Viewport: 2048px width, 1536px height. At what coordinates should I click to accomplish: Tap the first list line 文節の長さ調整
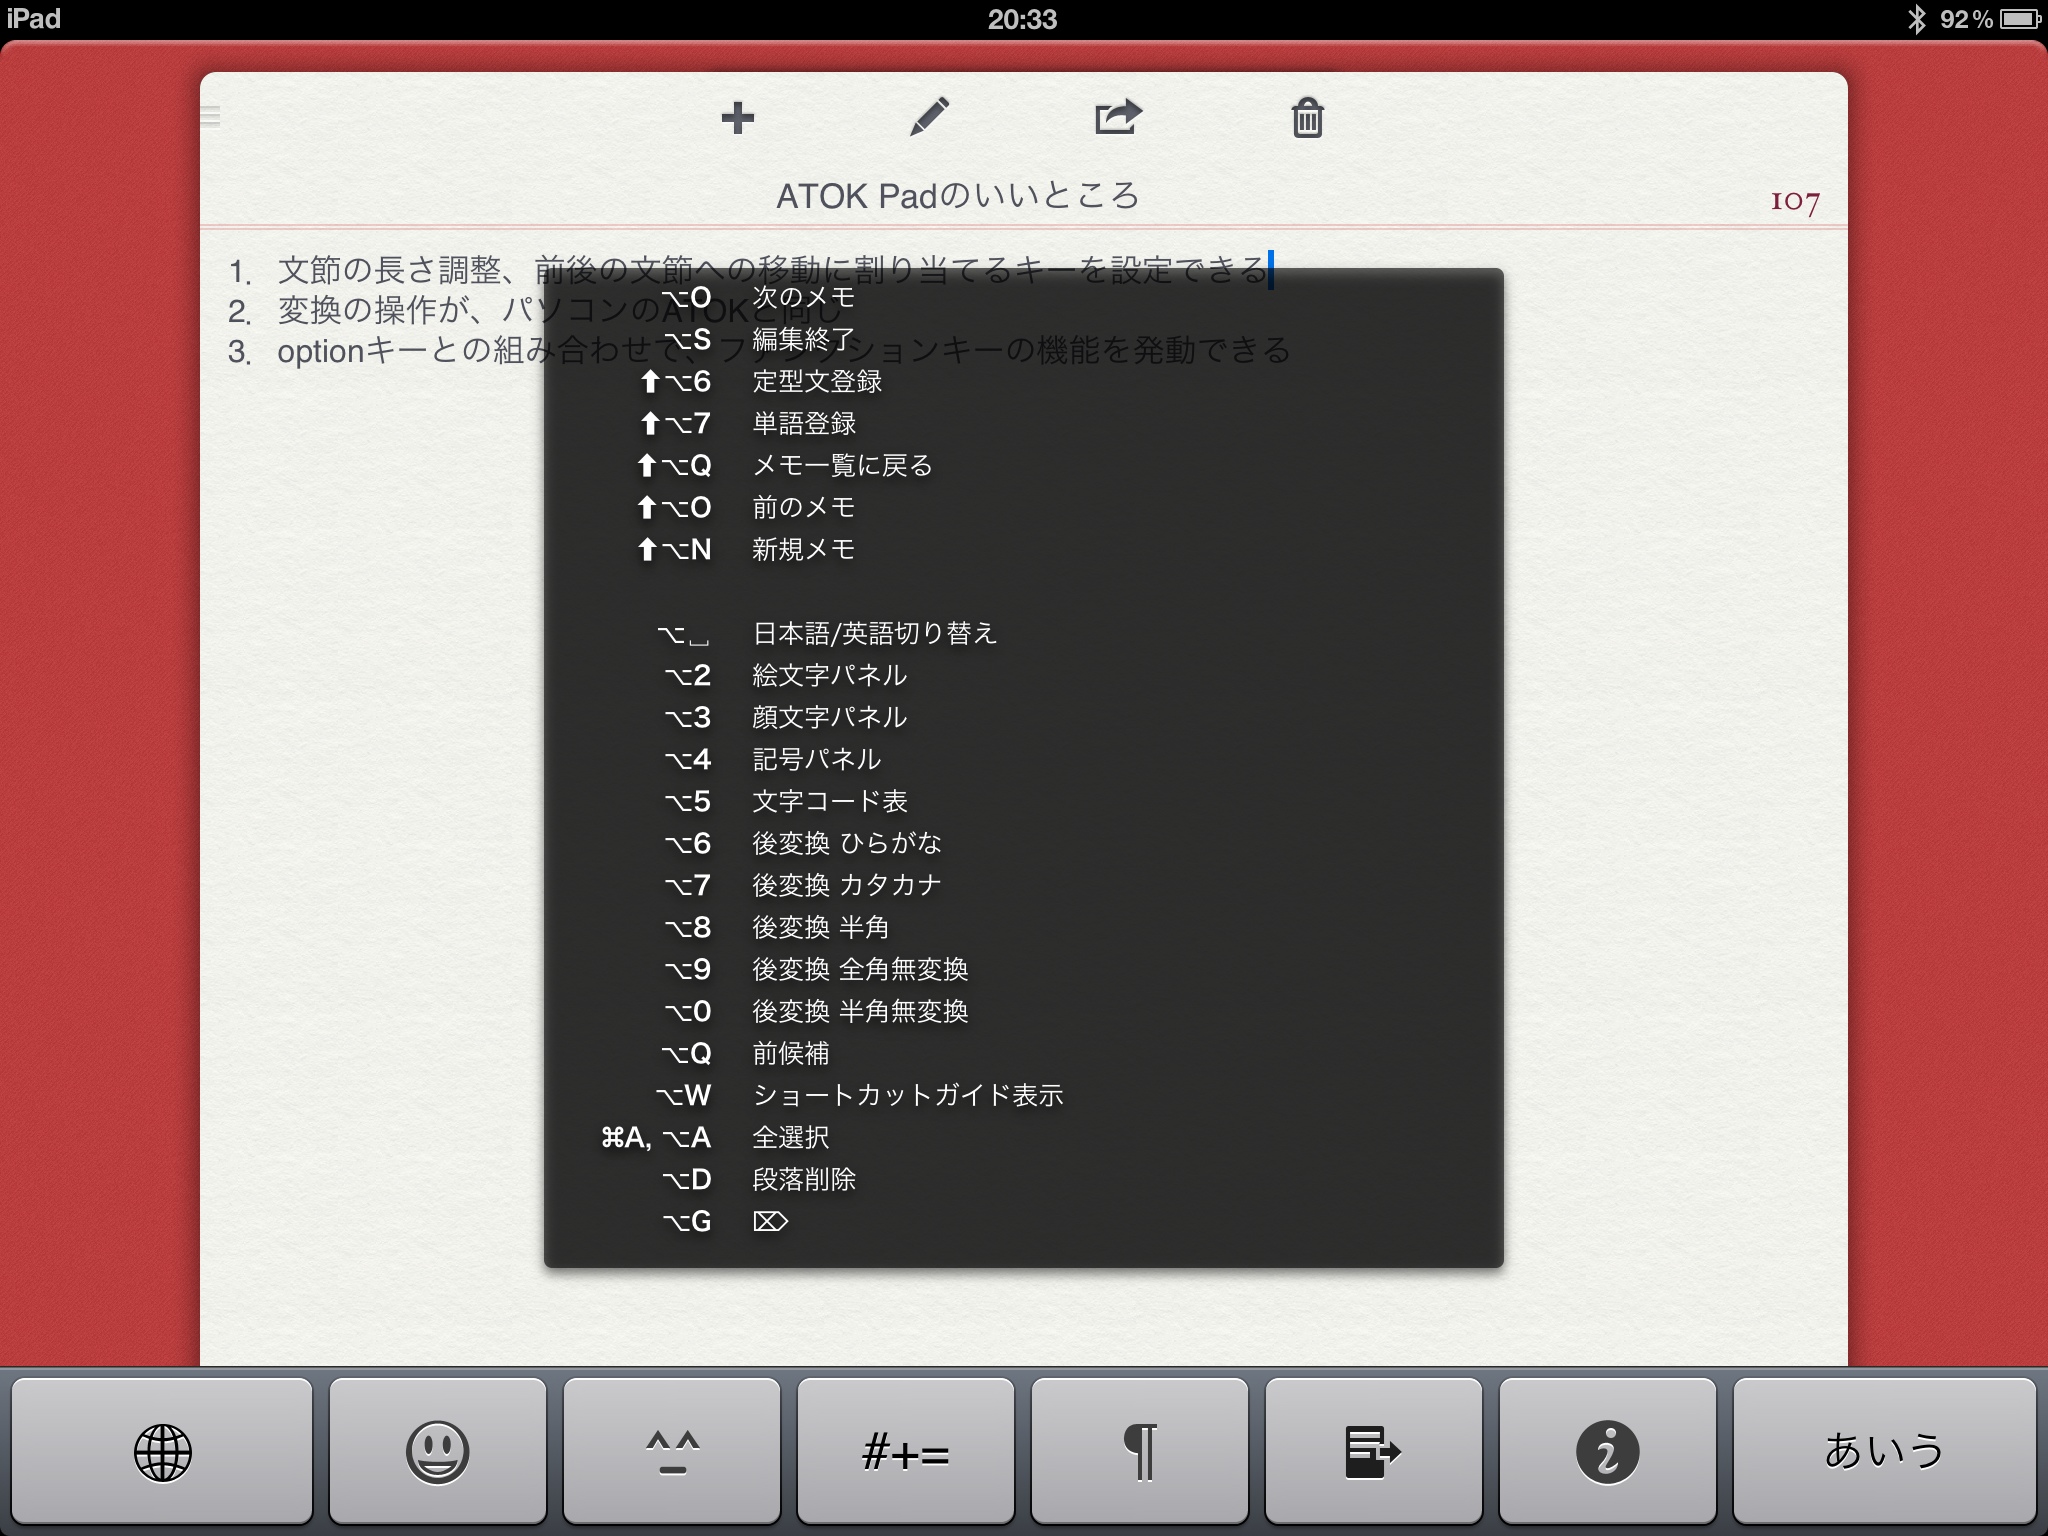[x=750, y=270]
